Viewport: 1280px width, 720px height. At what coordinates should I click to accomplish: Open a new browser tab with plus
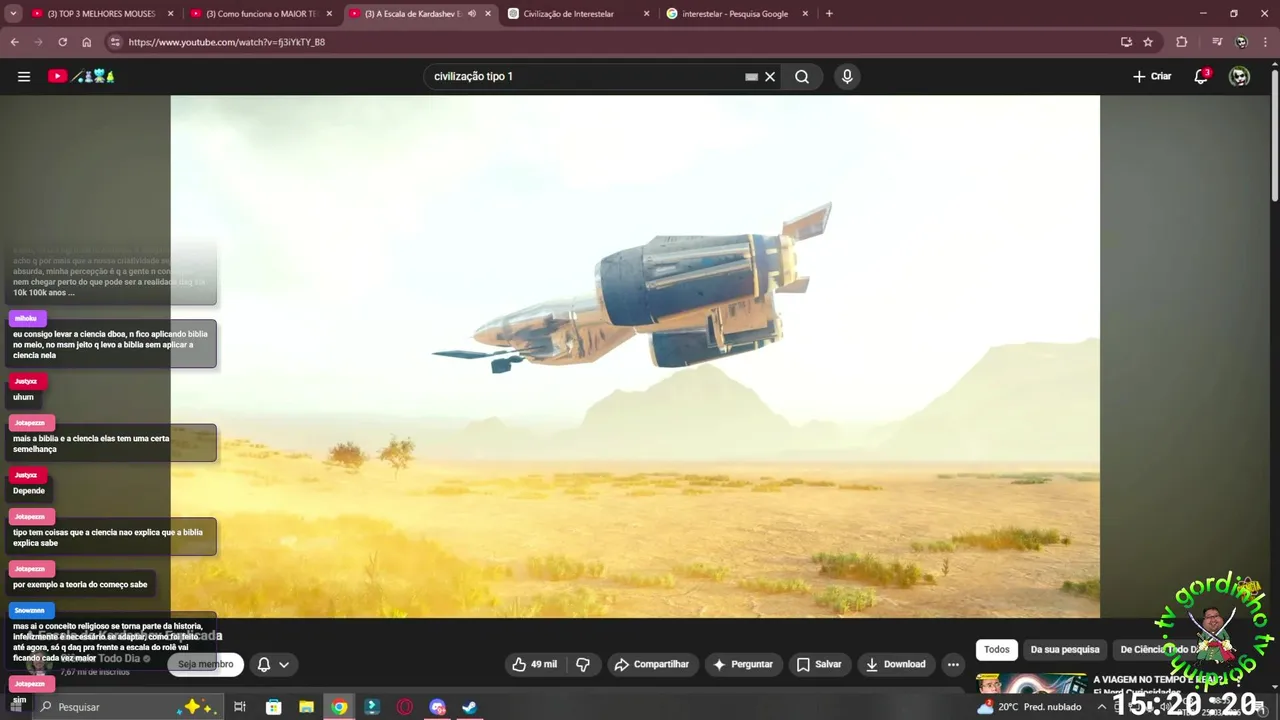[829, 14]
